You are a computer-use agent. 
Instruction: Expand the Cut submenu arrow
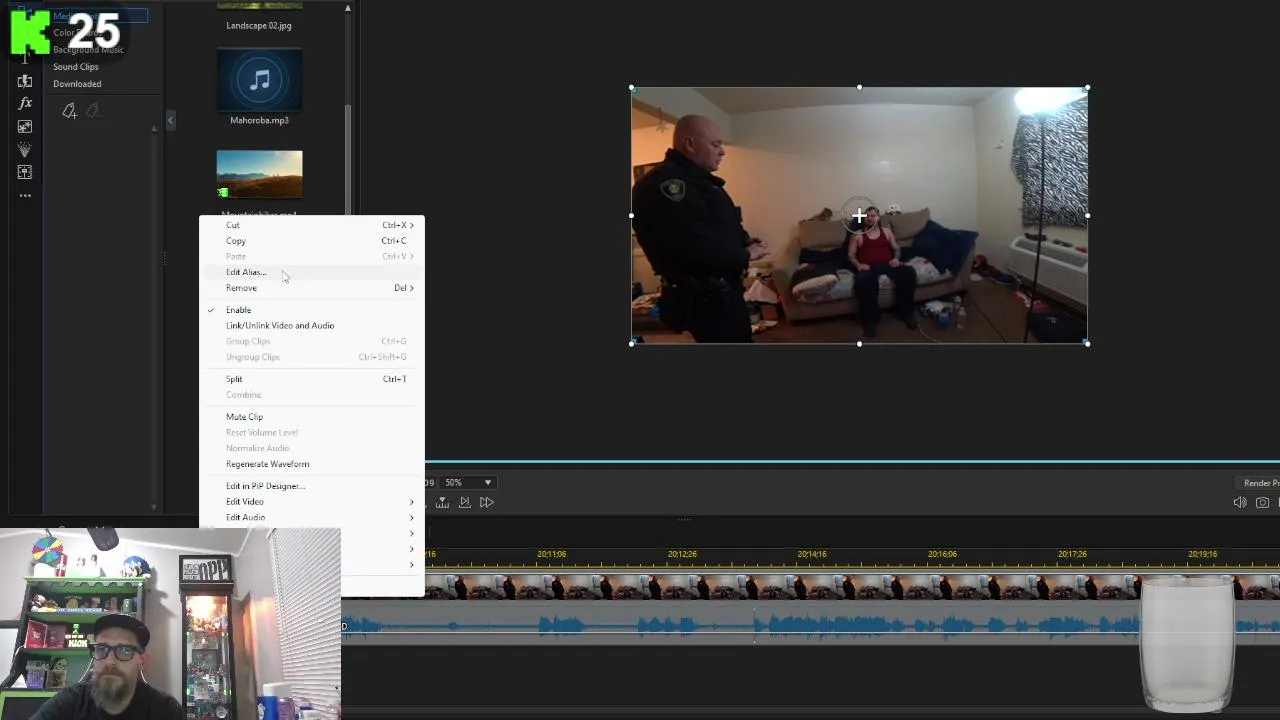411,225
